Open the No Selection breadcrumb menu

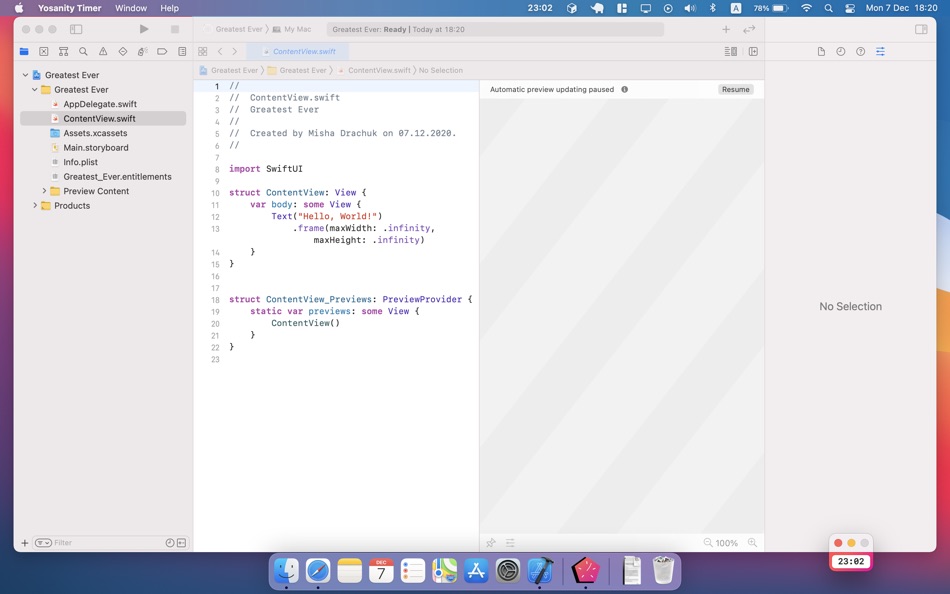click(440, 70)
